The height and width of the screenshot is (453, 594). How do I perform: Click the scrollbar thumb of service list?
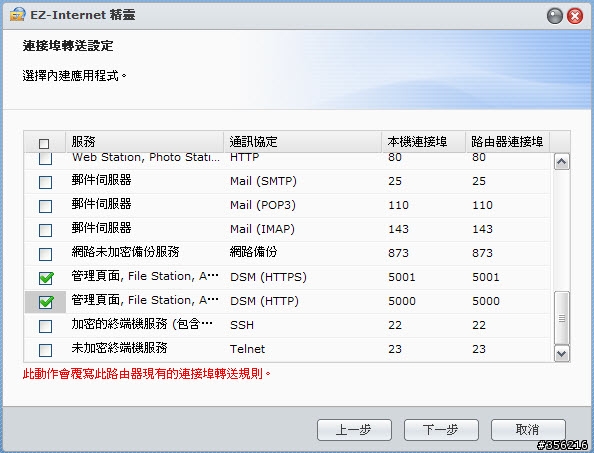pyautogui.click(x=561, y=318)
